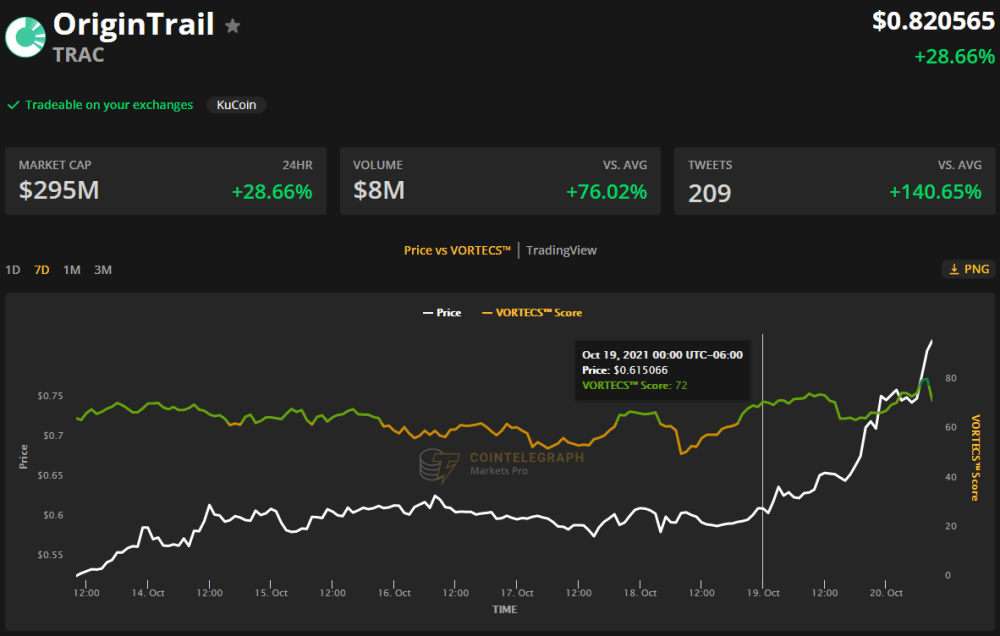Screen dimensions: 1000x636
Task: Click the 16. Oct time axis label
Action: pos(394,593)
